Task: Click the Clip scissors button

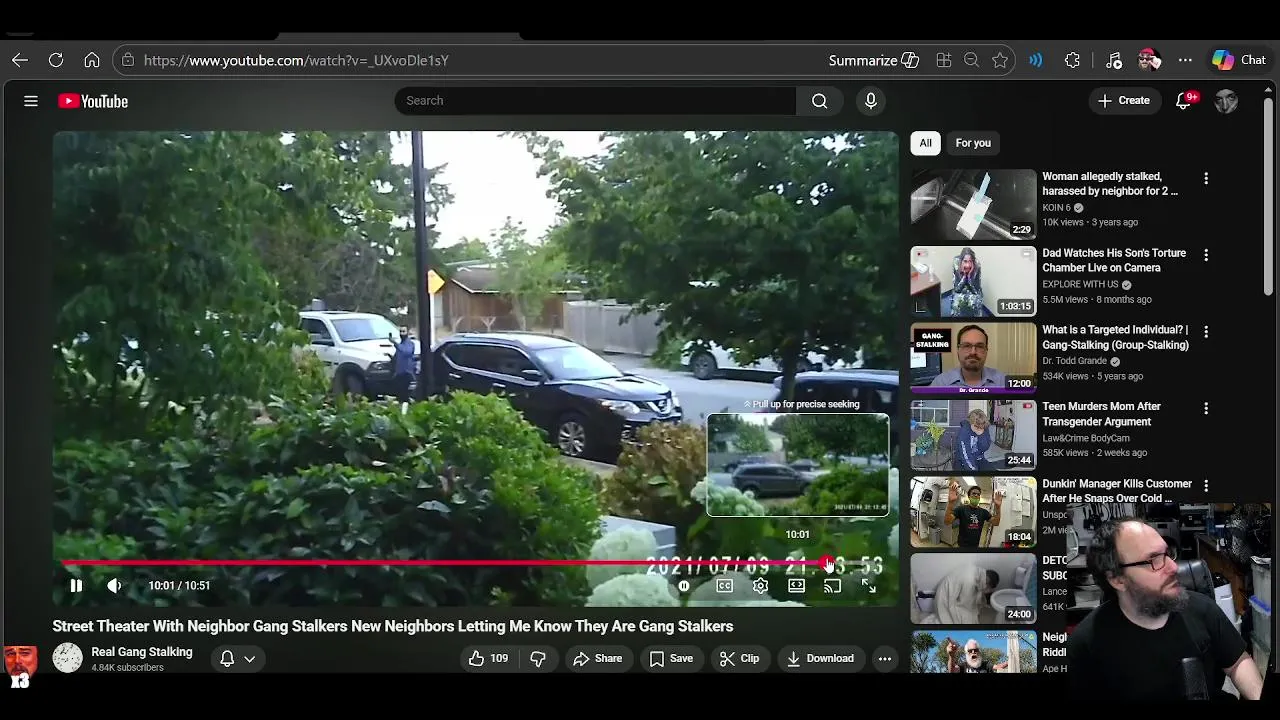Action: click(x=740, y=658)
